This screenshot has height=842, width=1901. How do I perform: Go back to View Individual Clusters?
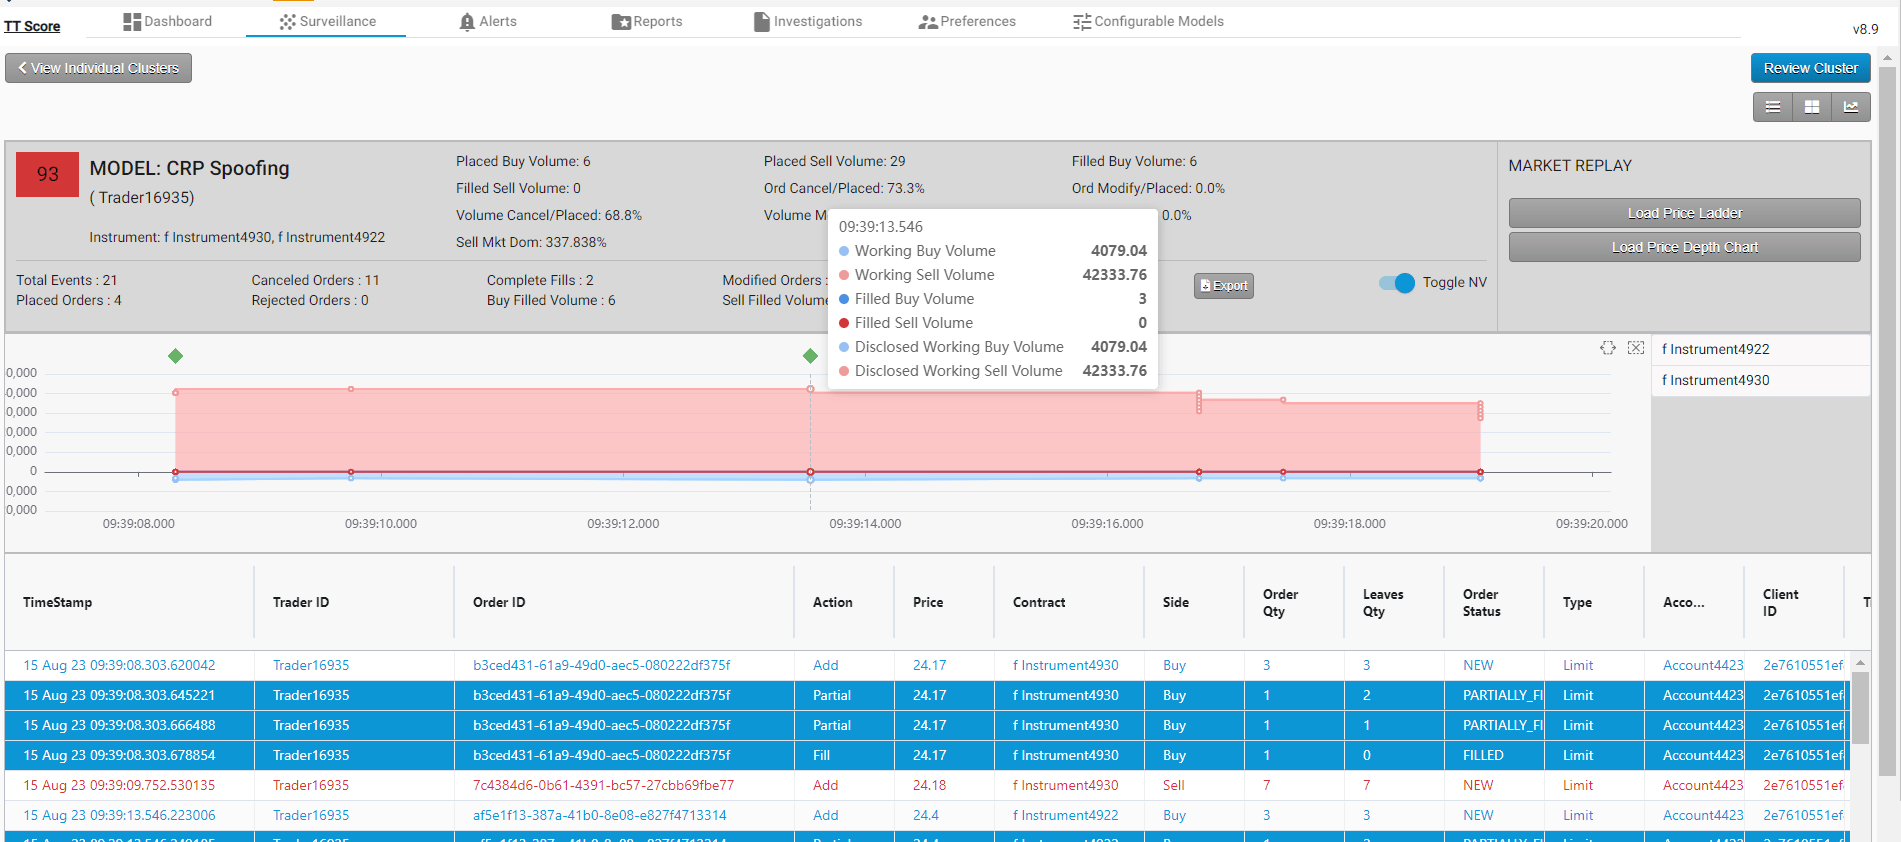click(x=98, y=68)
